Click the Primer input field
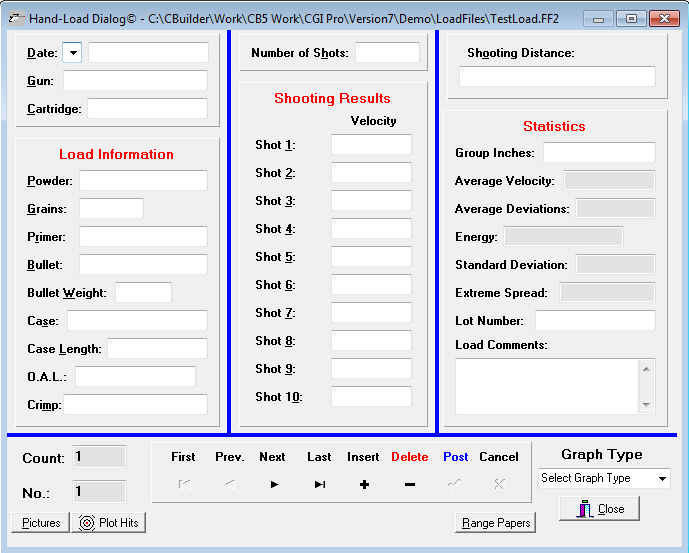 [x=143, y=236]
